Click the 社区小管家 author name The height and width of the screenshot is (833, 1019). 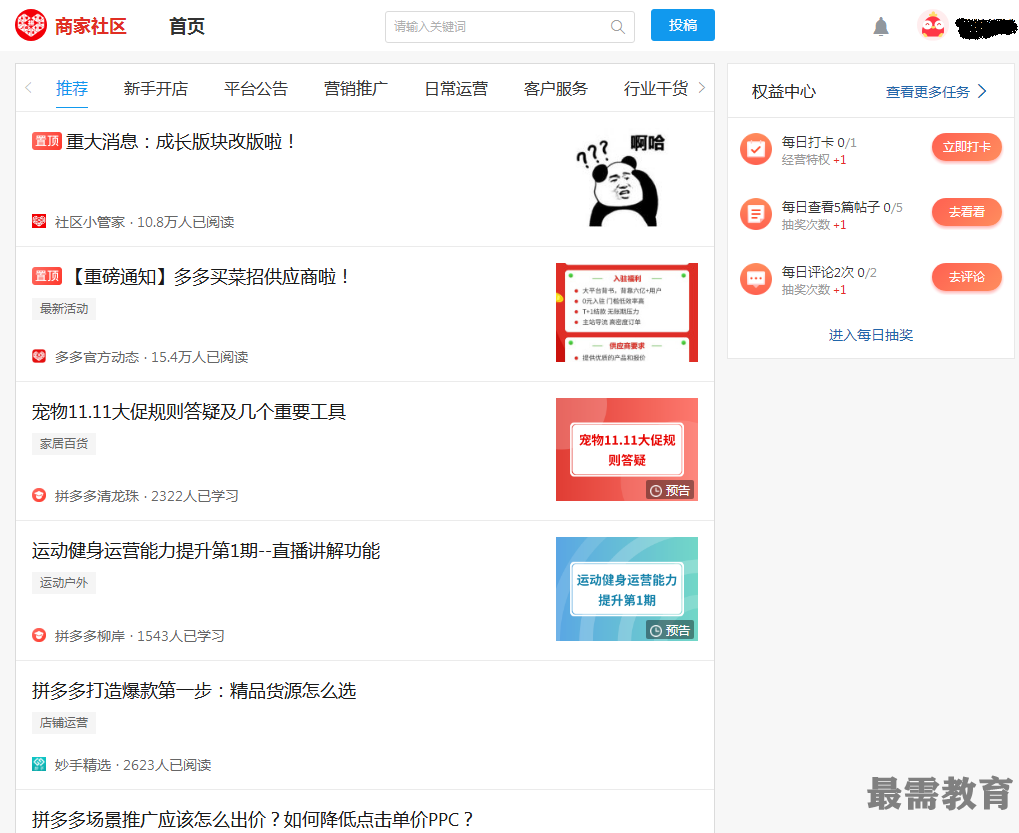click(90, 222)
